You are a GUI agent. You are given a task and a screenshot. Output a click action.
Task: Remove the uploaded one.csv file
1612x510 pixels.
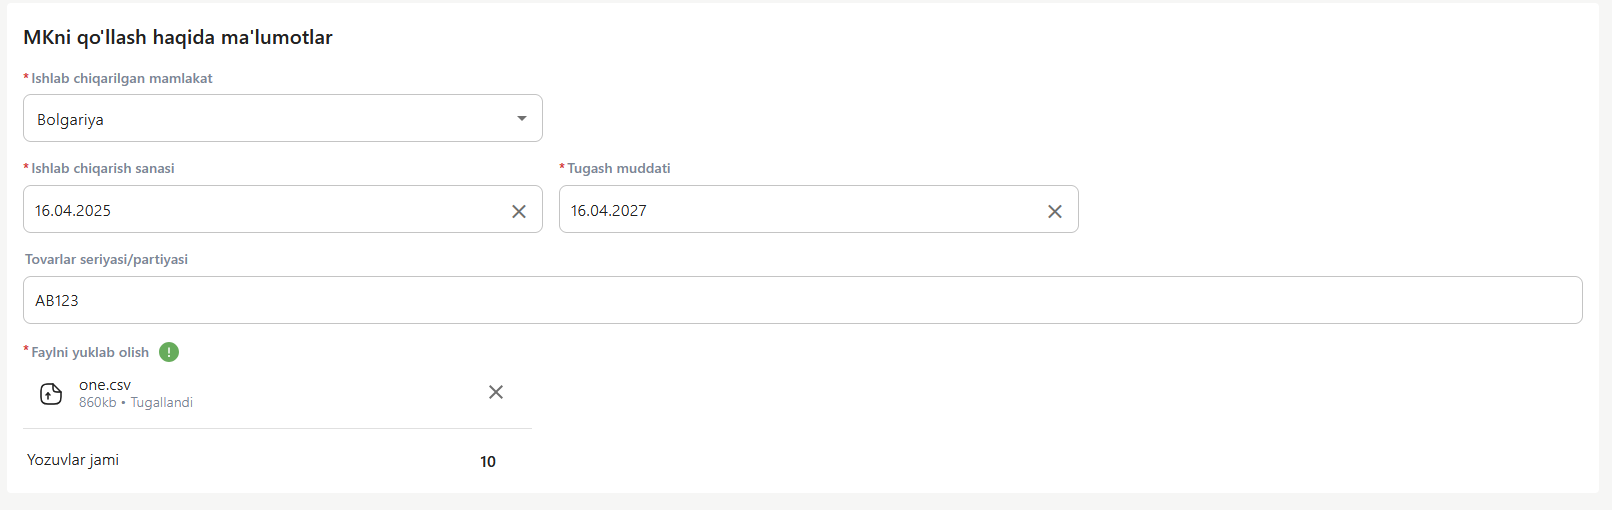(496, 392)
